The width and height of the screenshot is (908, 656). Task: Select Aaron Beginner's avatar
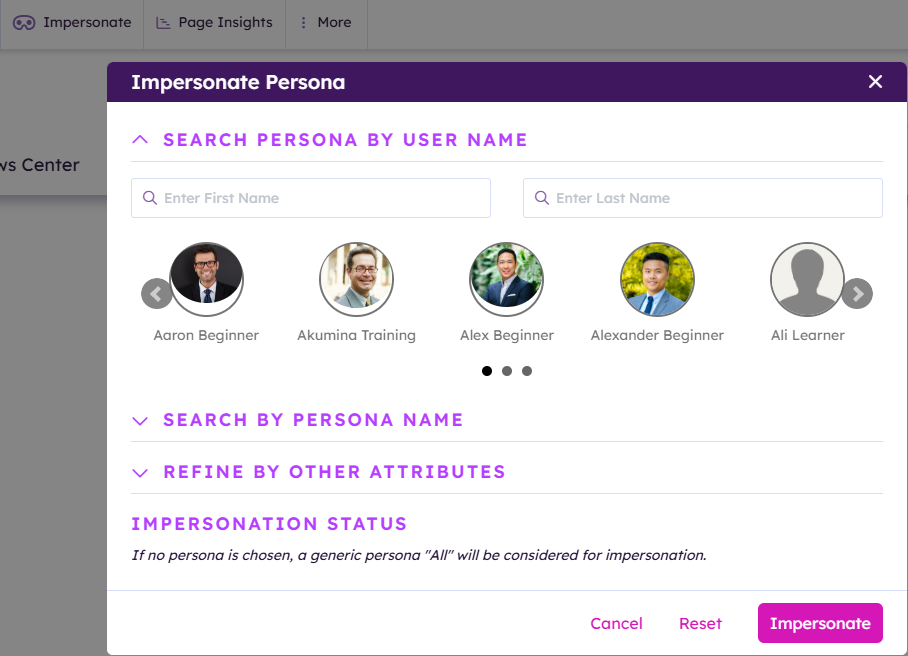point(206,280)
